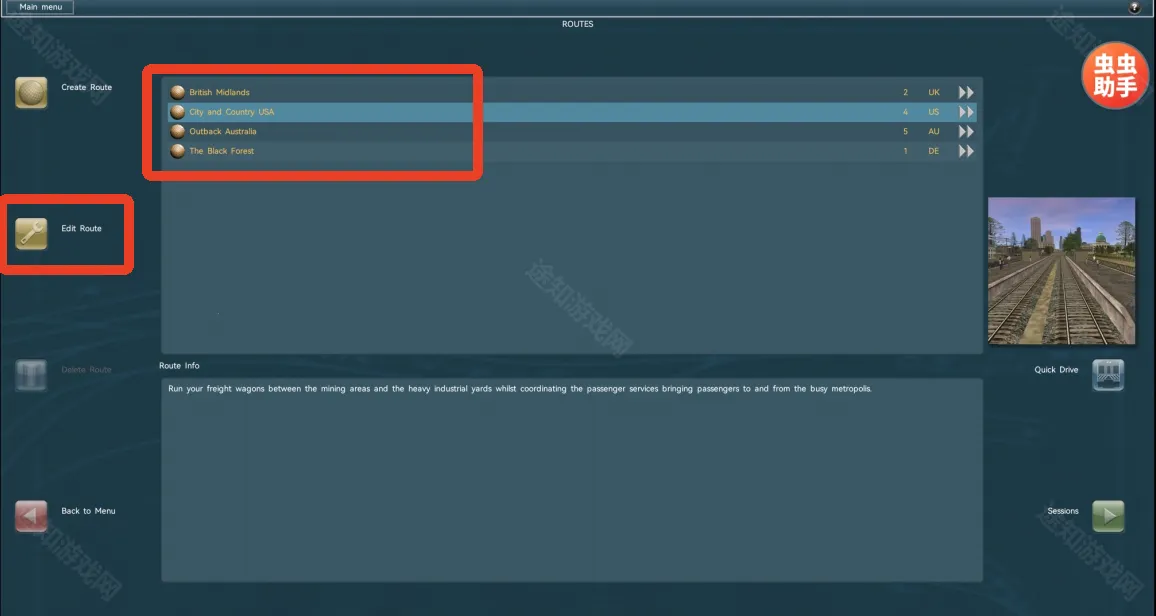
Task: Click the Quick Drive text label
Action: pos(1056,370)
